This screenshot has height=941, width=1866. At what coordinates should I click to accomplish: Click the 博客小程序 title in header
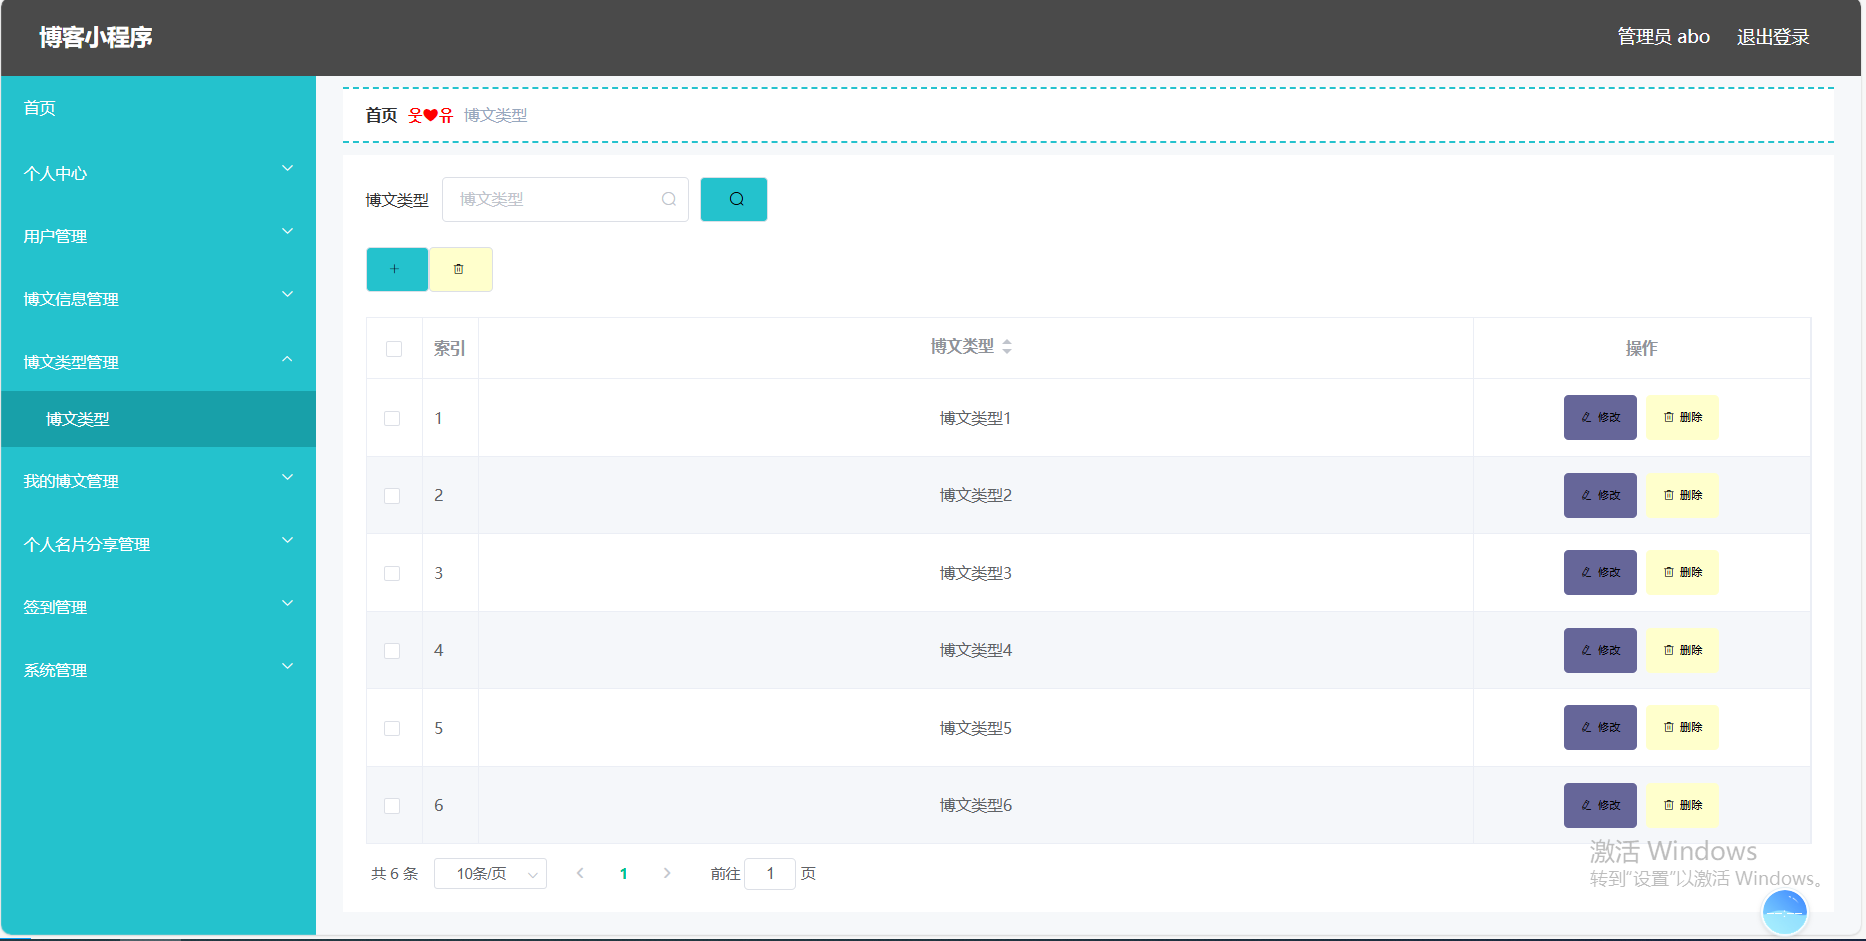click(96, 37)
